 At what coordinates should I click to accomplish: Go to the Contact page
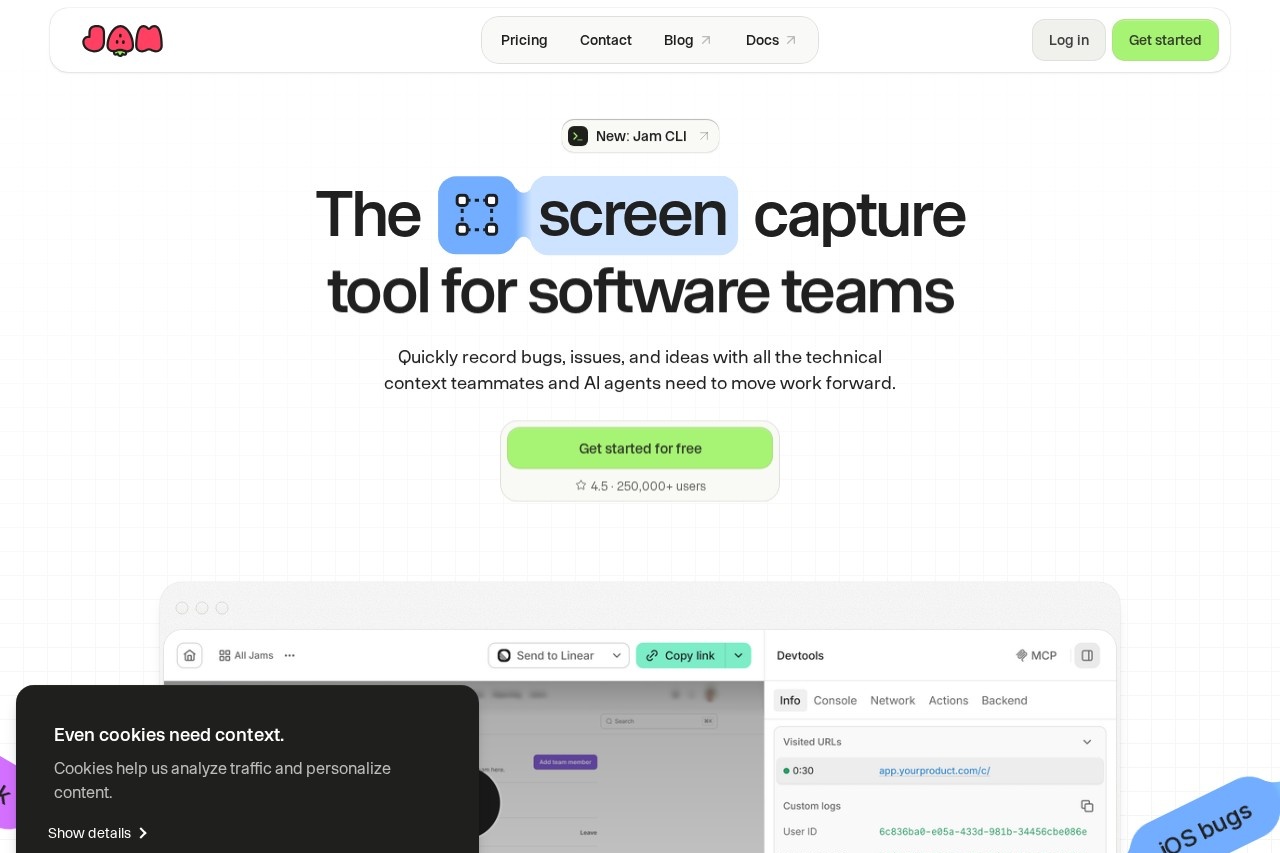[606, 40]
